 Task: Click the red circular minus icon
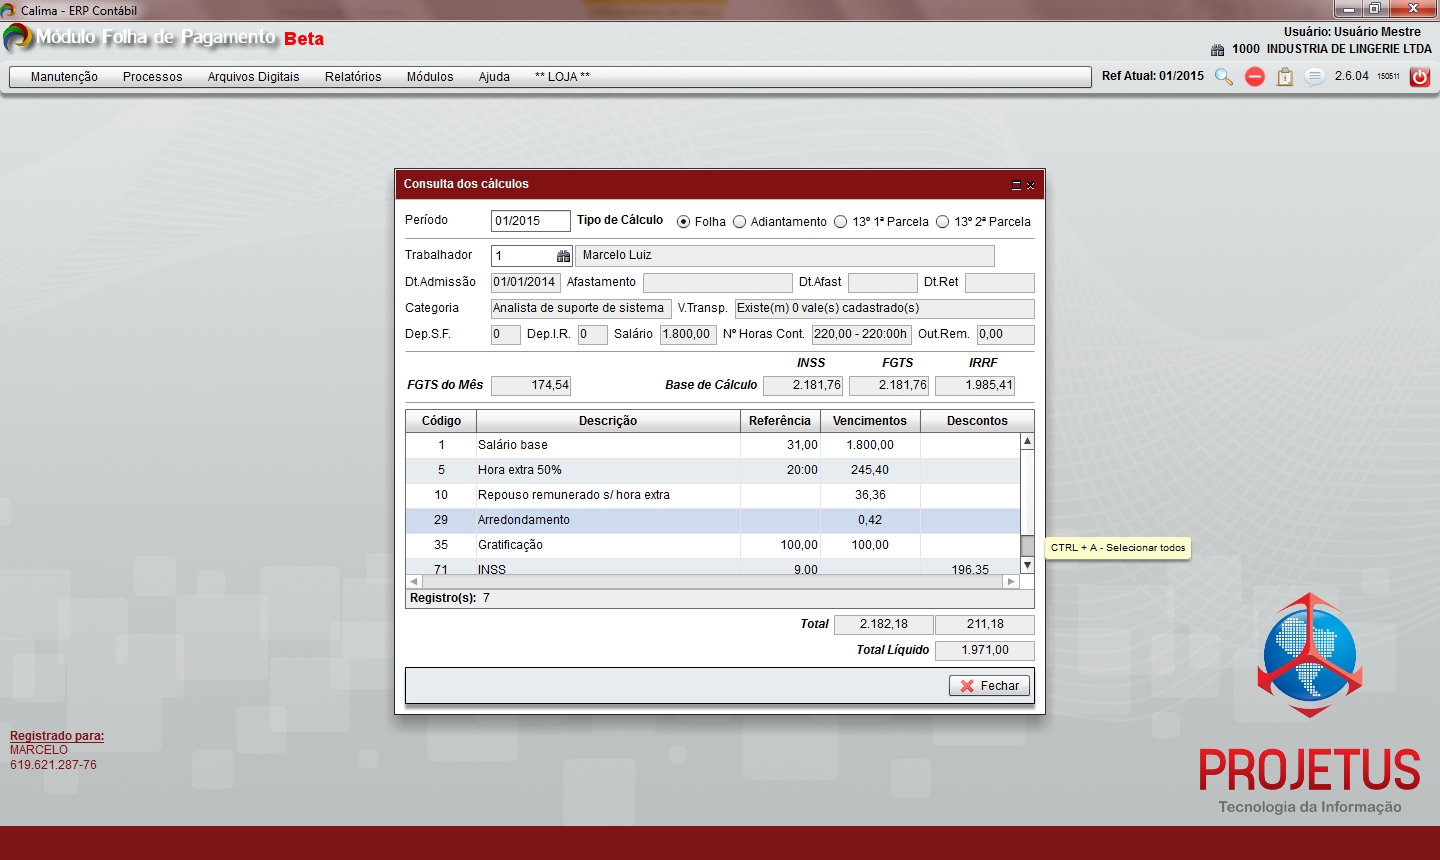point(1255,77)
